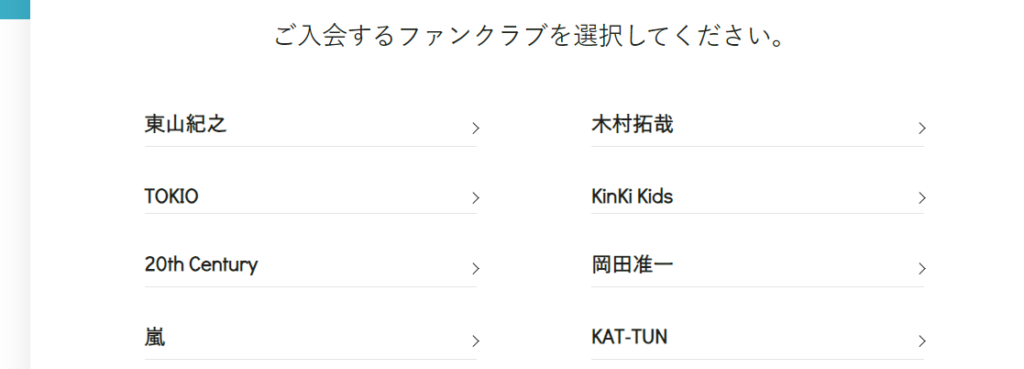The image size is (1024, 369).
Task: Select the 東山紀之 fan club name
Action: pos(186,124)
